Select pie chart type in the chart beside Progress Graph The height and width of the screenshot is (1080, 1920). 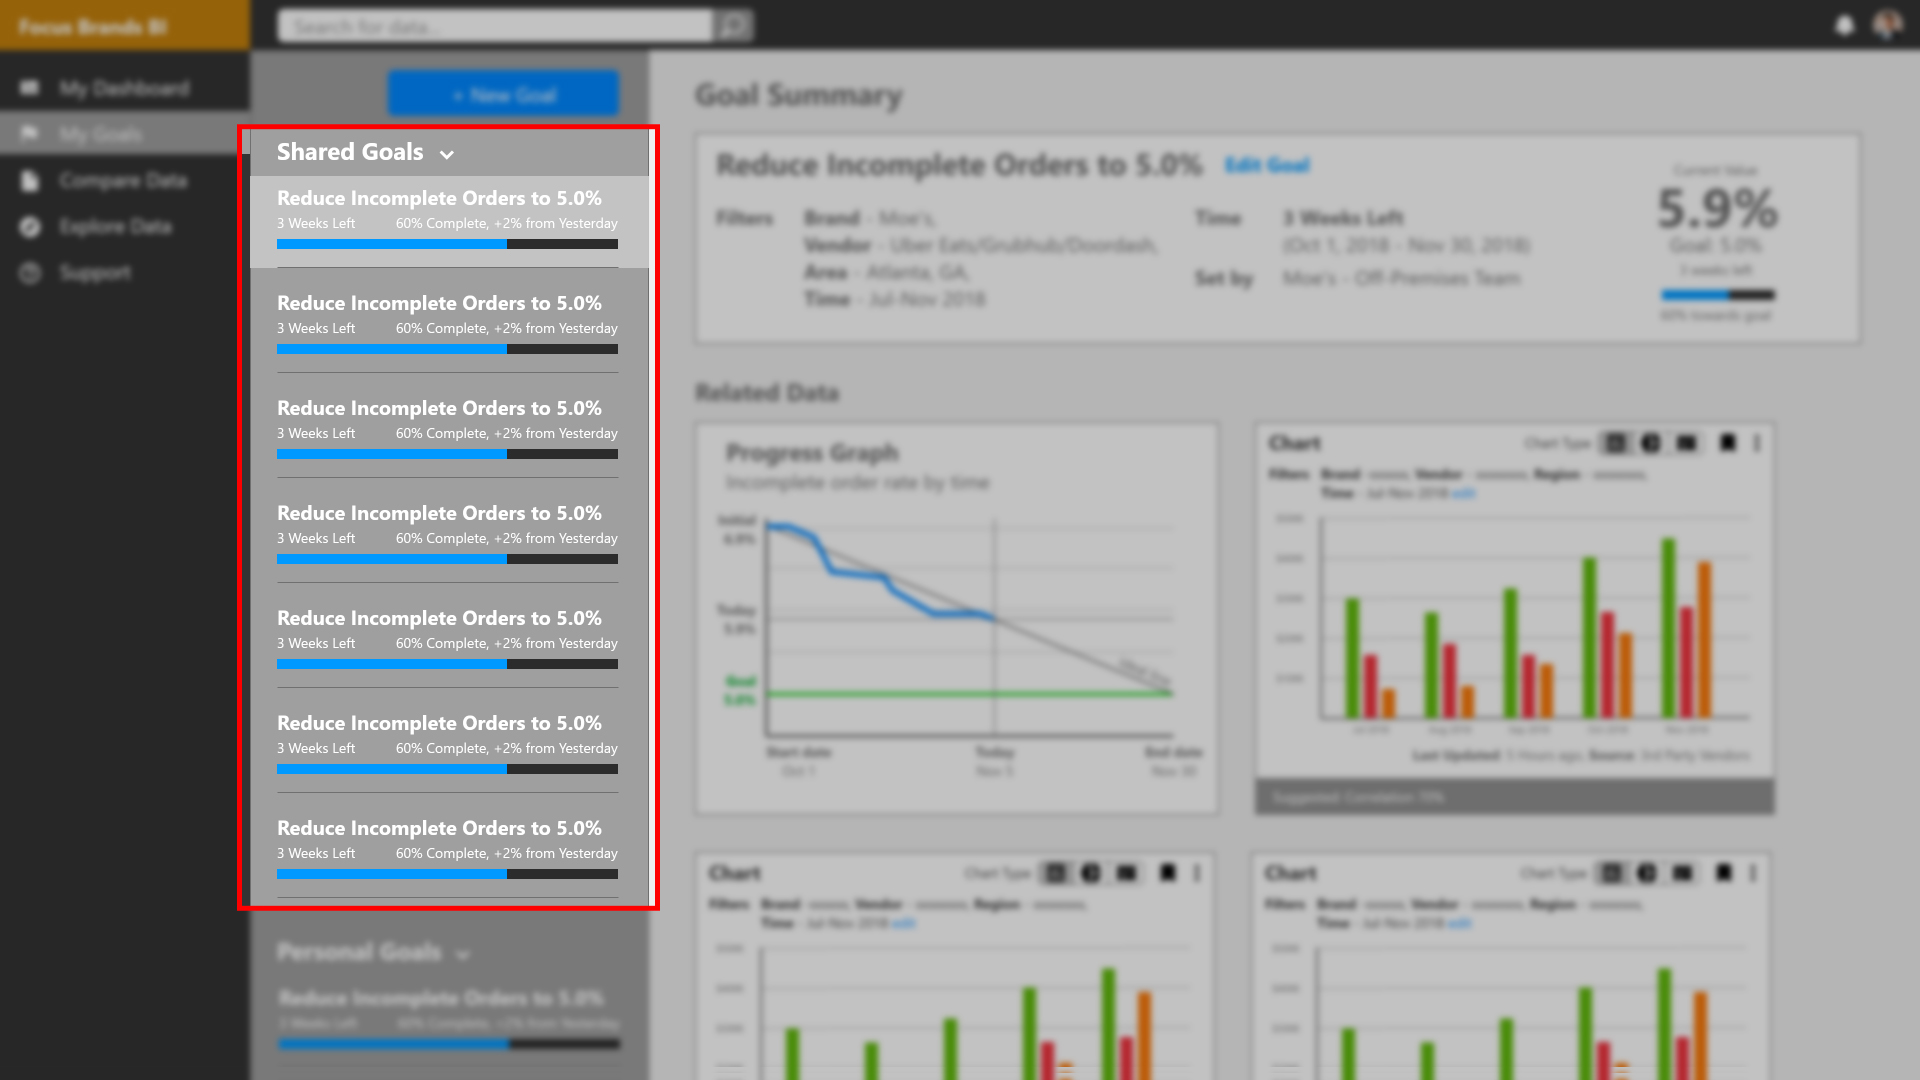(1651, 443)
